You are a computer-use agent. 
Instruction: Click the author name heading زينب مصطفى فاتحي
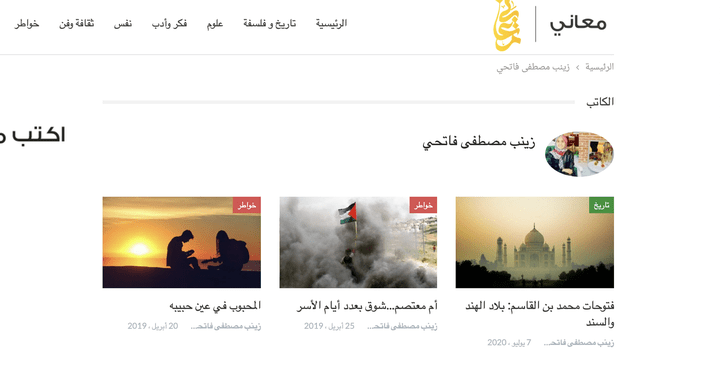pos(478,142)
